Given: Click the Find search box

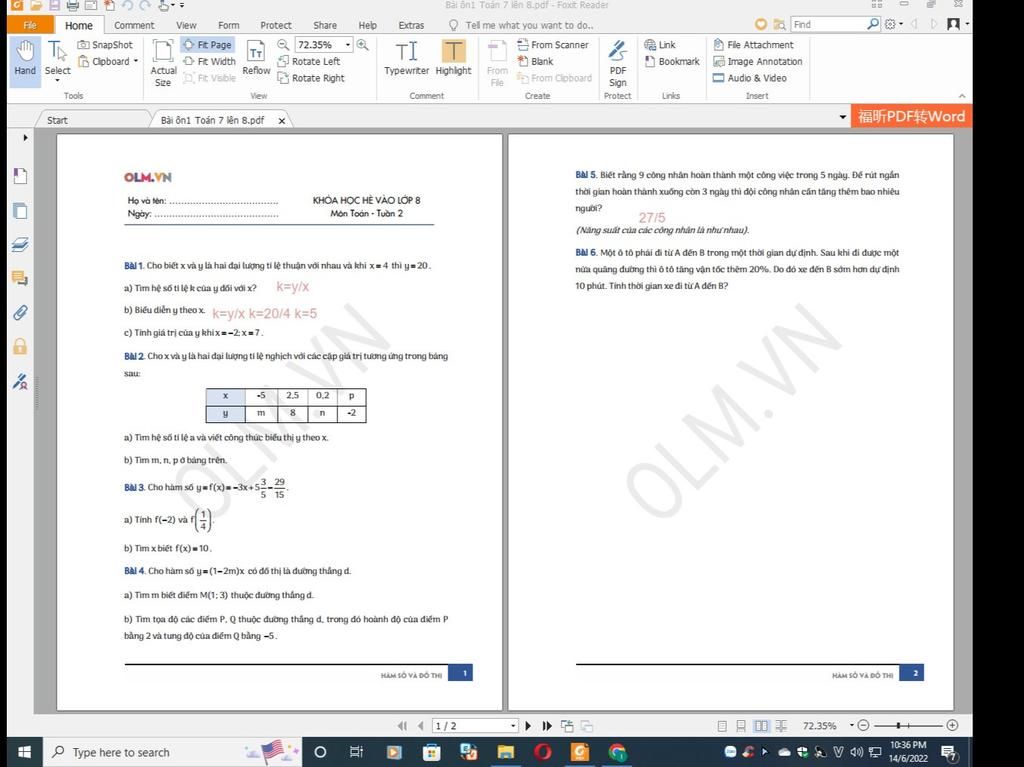Looking at the screenshot, I should point(829,24).
